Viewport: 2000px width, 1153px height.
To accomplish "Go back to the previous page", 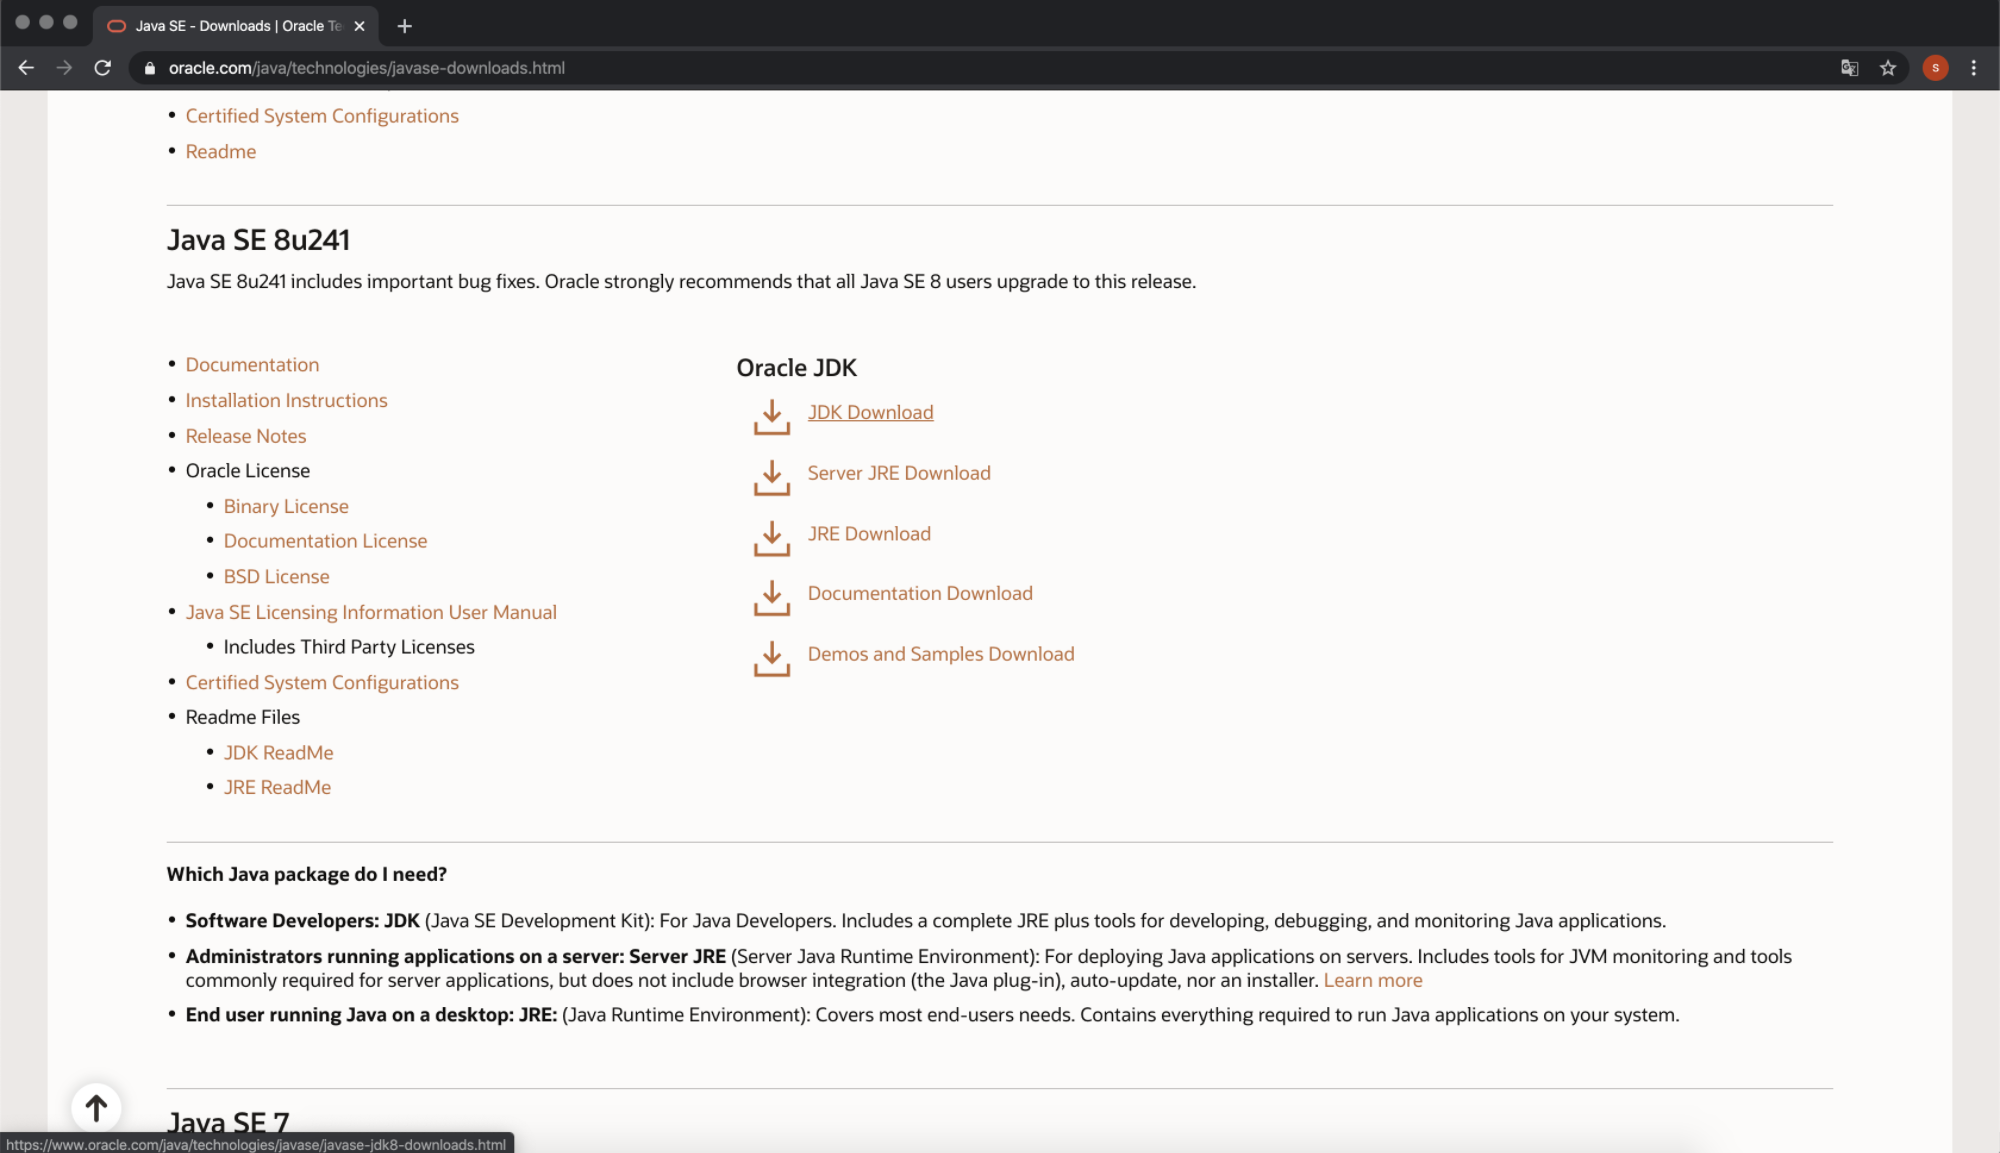I will (x=26, y=68).
